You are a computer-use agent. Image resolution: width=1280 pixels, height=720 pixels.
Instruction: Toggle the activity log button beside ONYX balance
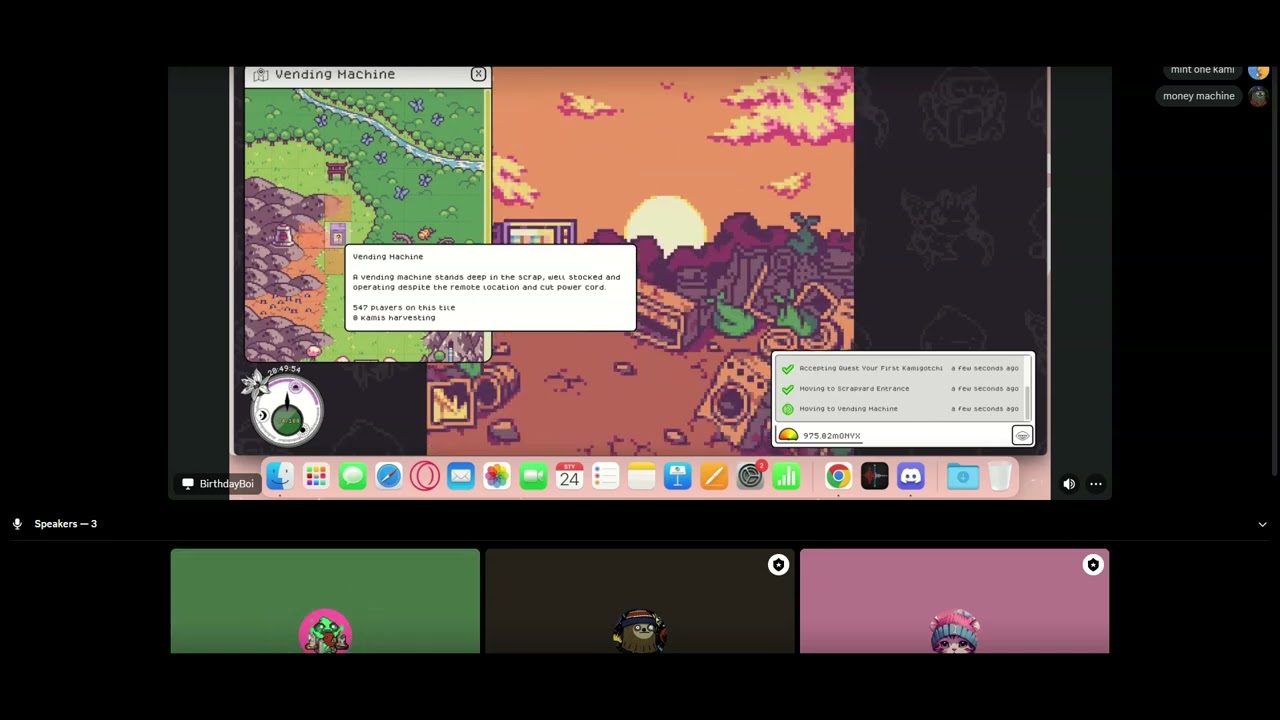(1022, 435)
